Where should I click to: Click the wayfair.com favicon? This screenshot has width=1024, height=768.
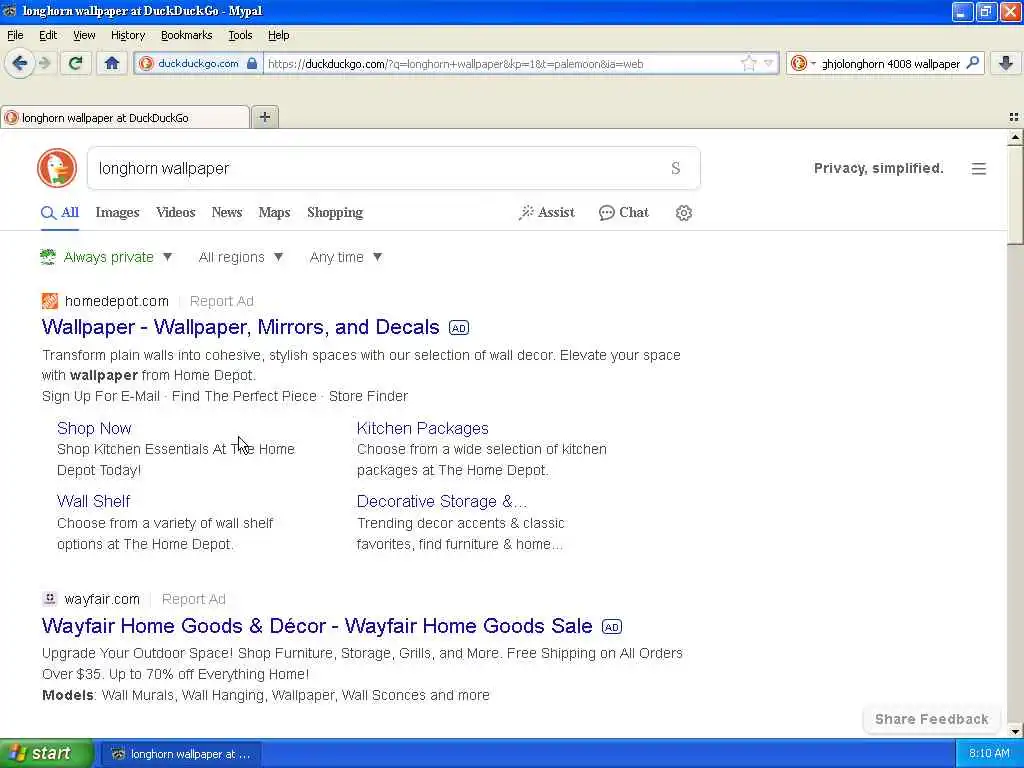pyautogui.click(x=50, y=599)
